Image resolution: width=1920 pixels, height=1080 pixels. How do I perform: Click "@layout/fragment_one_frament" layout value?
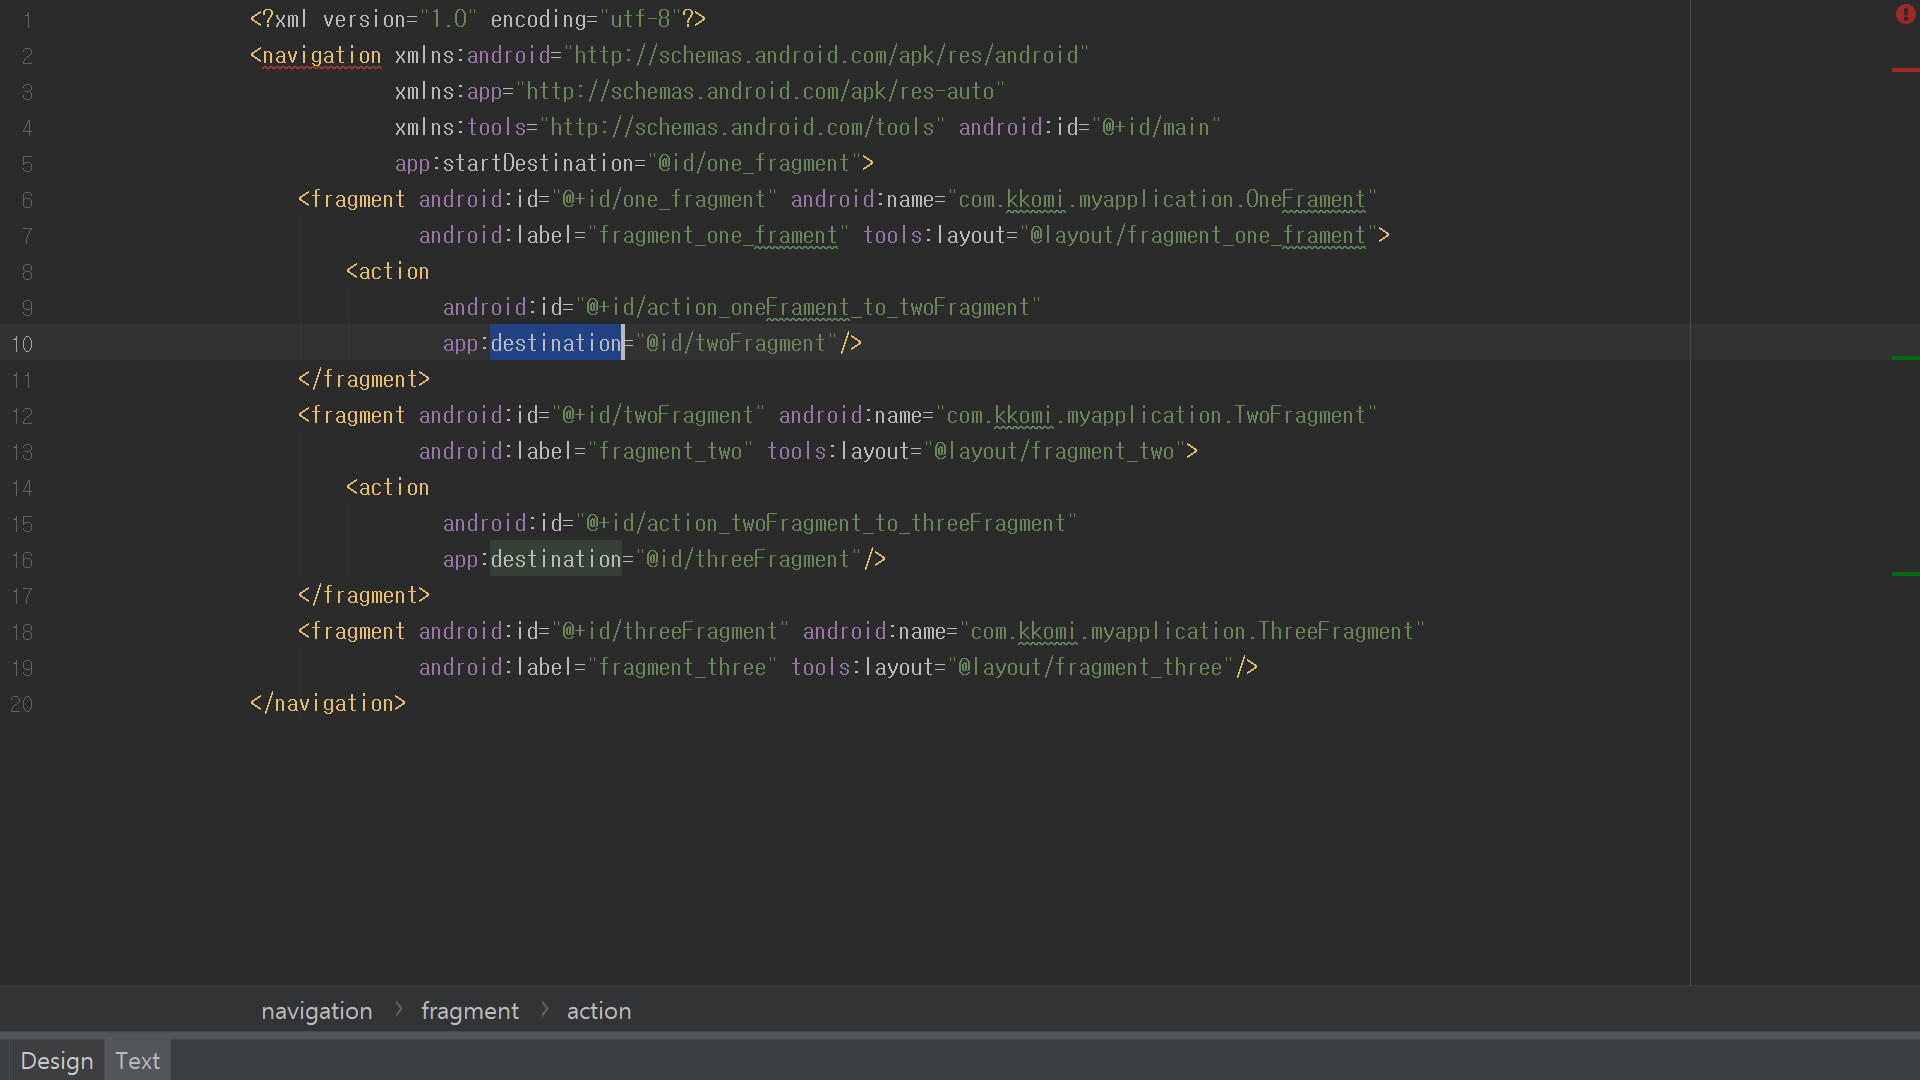pos(1198,235)
